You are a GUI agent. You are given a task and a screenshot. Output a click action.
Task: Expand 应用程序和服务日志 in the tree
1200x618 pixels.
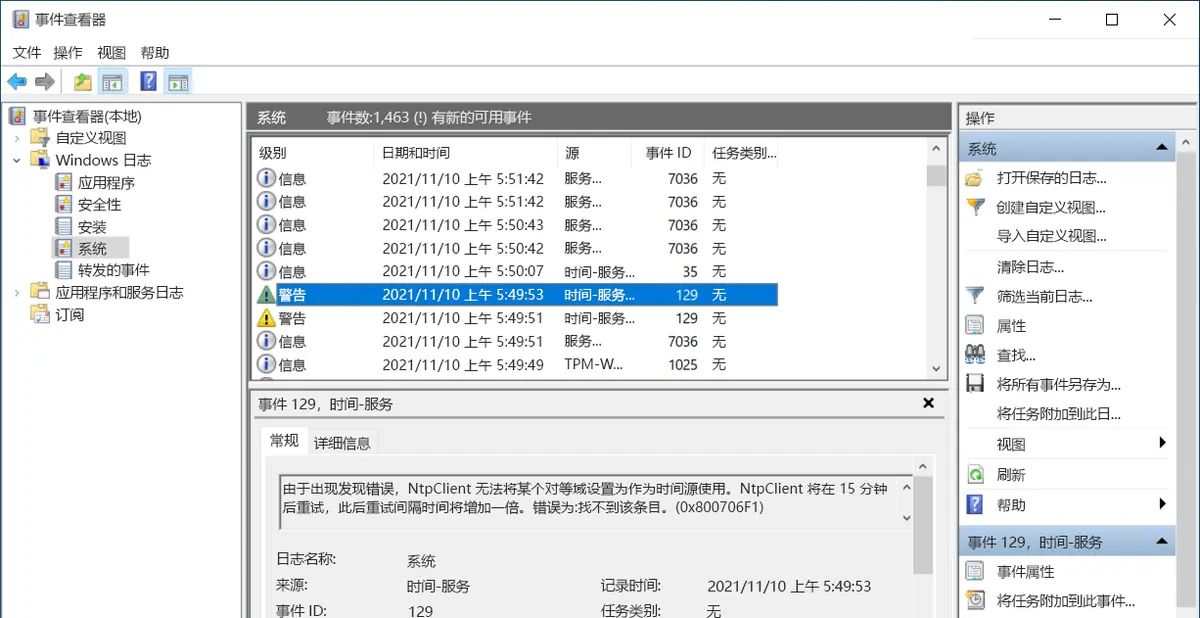[x=16, y=291]
